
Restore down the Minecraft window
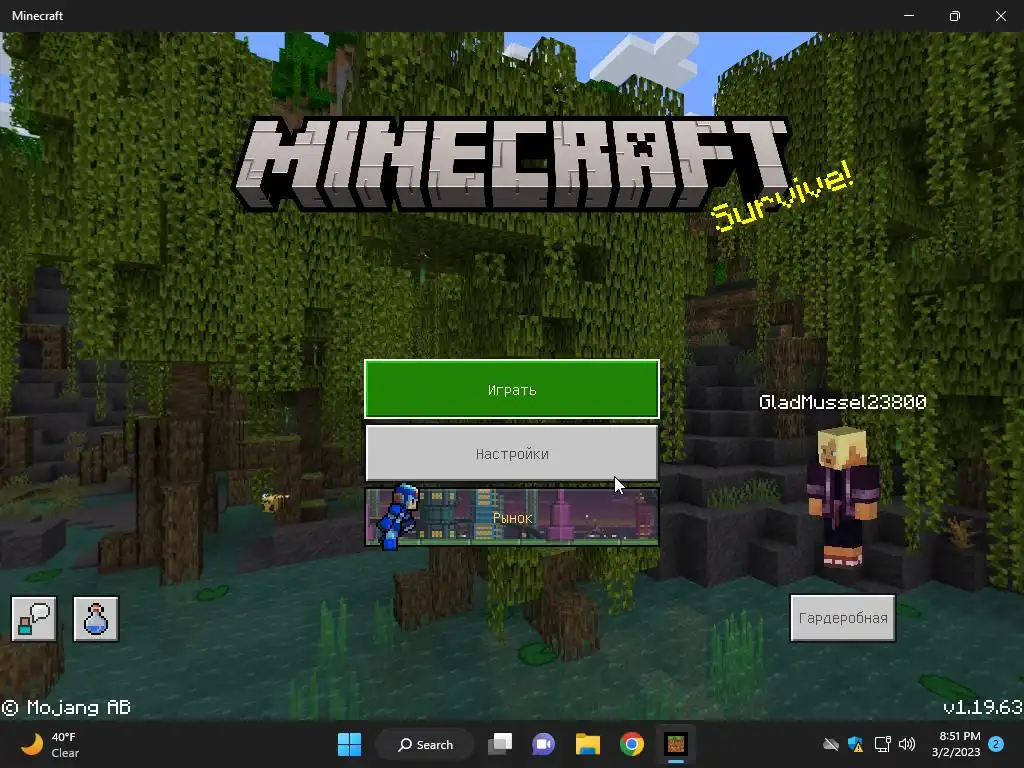click(x=955, y=16)
